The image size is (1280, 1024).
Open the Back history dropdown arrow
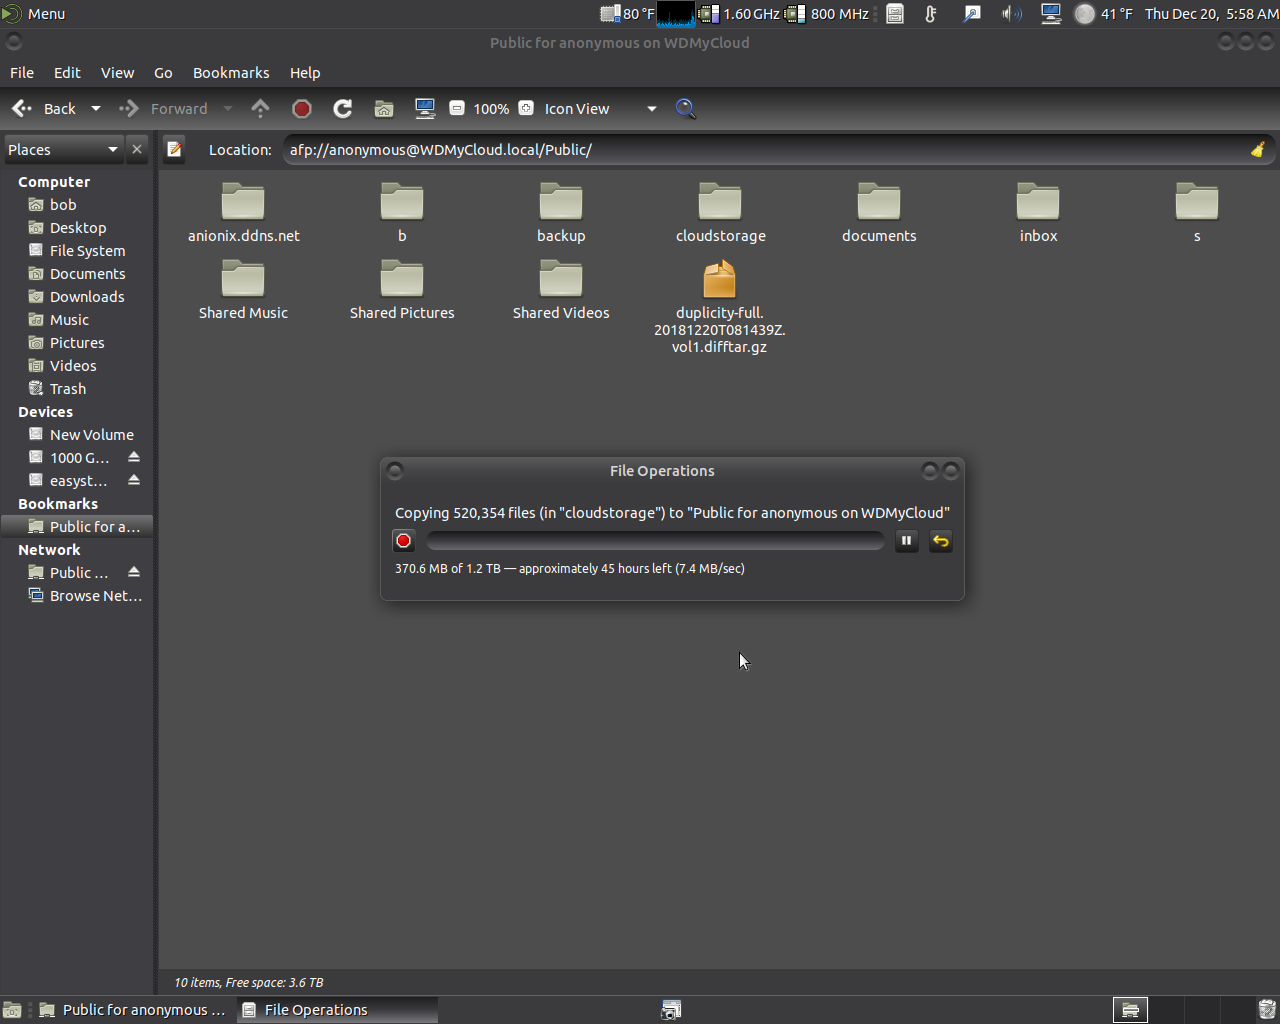point(96,109)
